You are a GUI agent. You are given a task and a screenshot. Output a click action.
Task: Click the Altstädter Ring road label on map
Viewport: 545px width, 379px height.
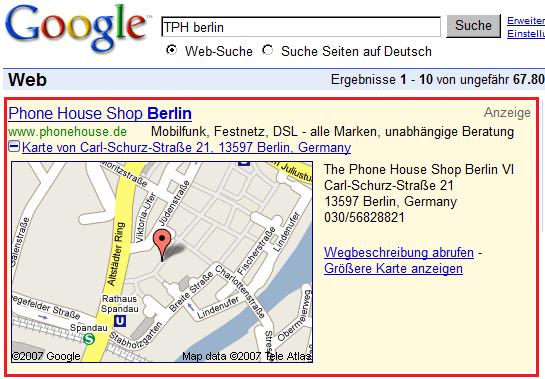click(x=116, y=254)
